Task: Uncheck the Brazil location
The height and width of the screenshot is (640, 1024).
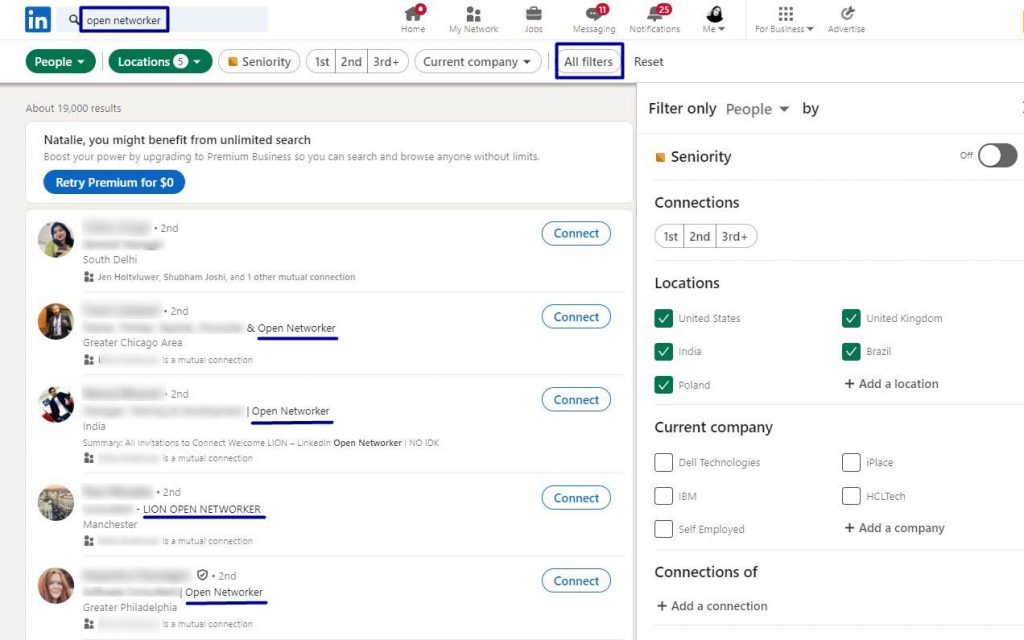Action: [x=851, y=351]
